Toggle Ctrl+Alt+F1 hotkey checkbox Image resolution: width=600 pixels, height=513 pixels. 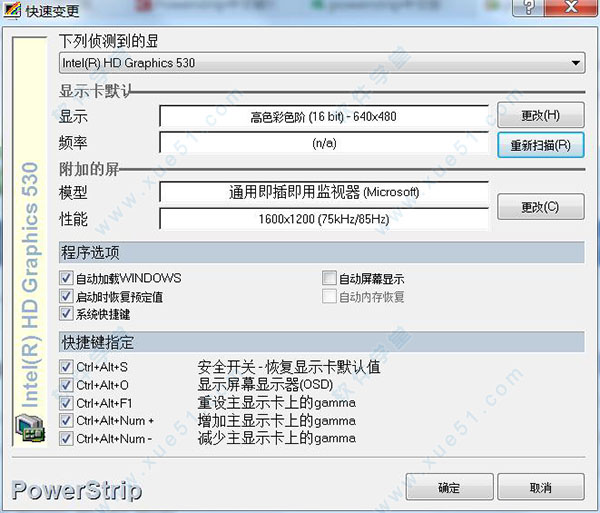click(x=66, y=403)
